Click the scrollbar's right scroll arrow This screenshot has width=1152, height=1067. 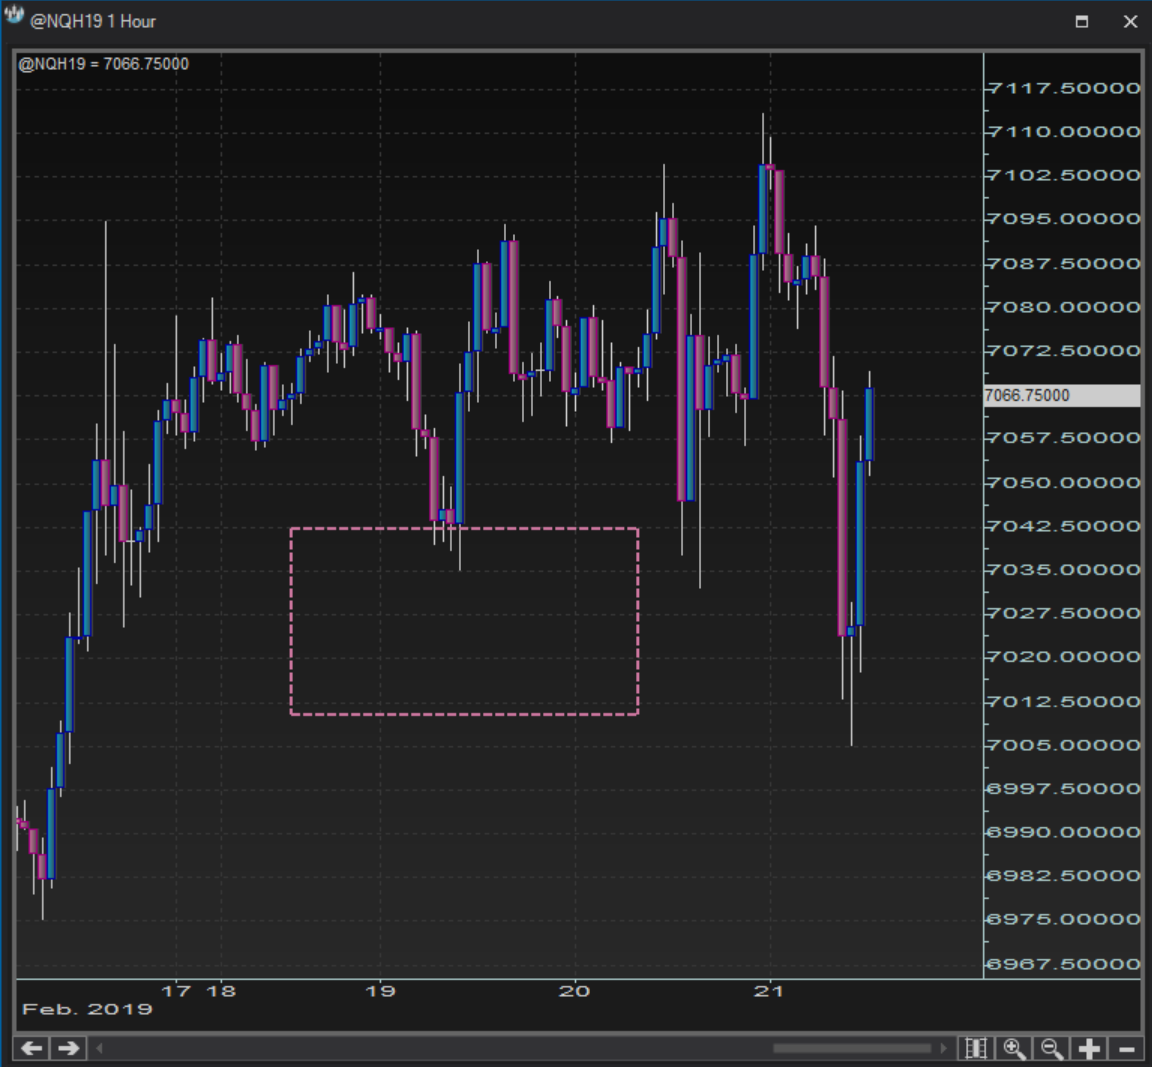pos(944,1048)
